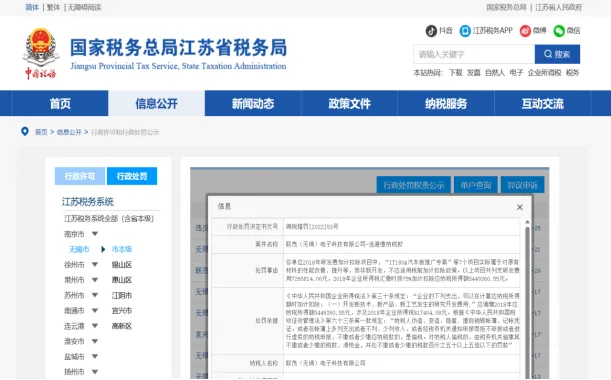Click the site title 国家税务总局江苏省税务局
Screen dimensions: 611x380
click(x=178, y=48)
